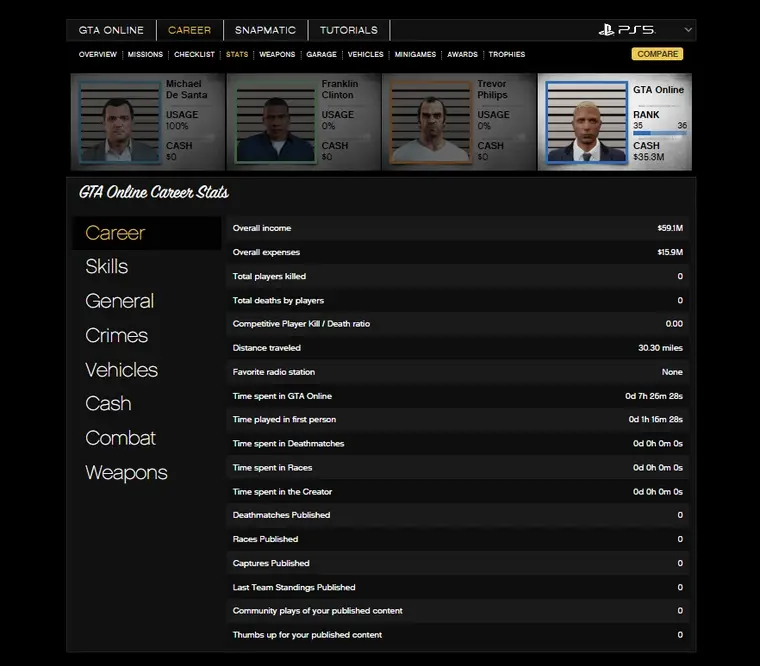Select the GTA Online character portrait

[x=586, y=122]
